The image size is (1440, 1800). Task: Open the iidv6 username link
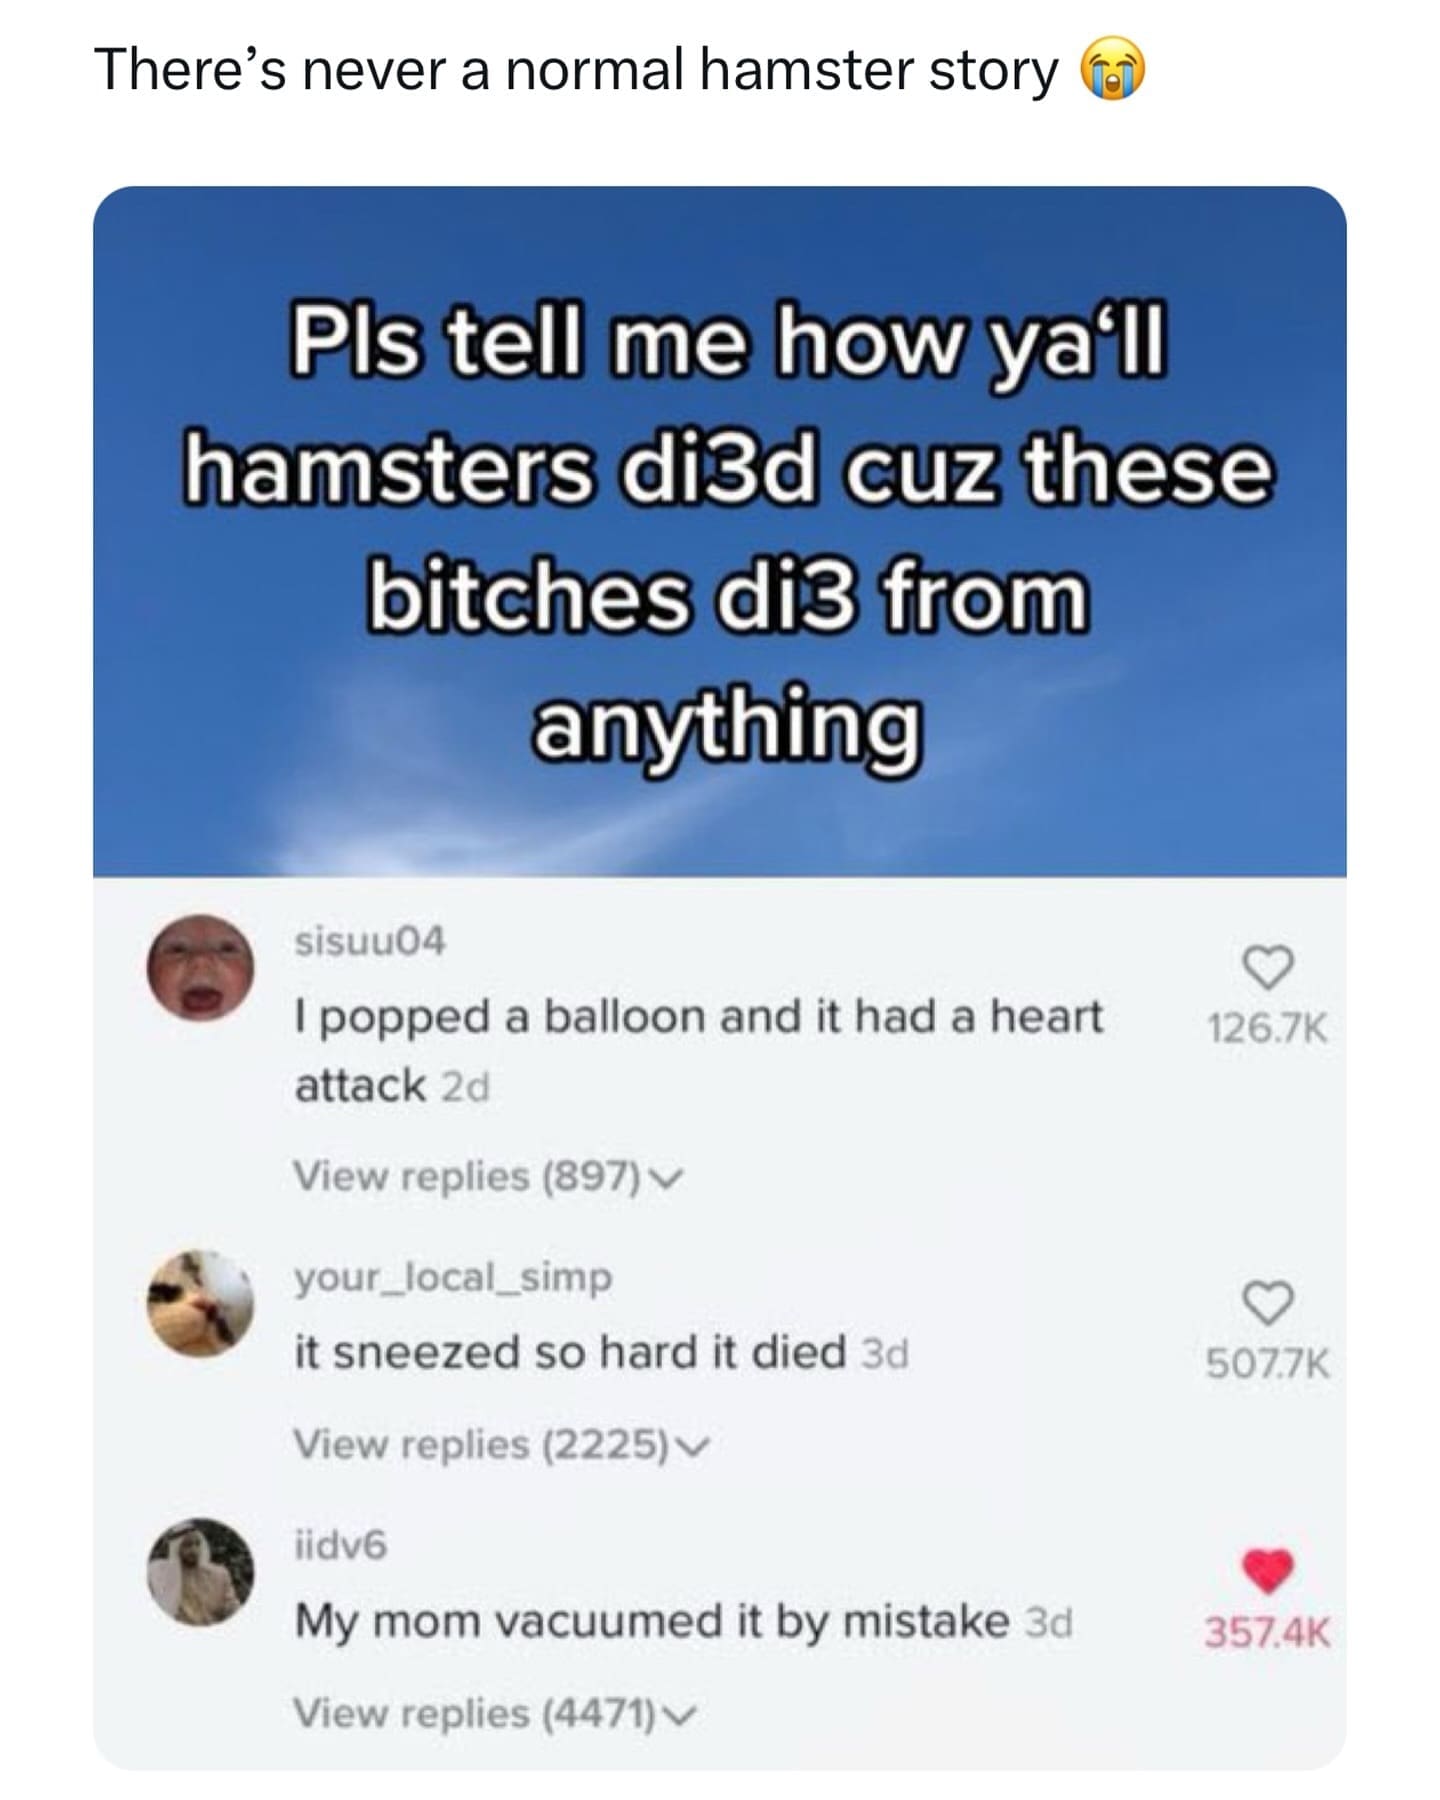(340, 1545)
